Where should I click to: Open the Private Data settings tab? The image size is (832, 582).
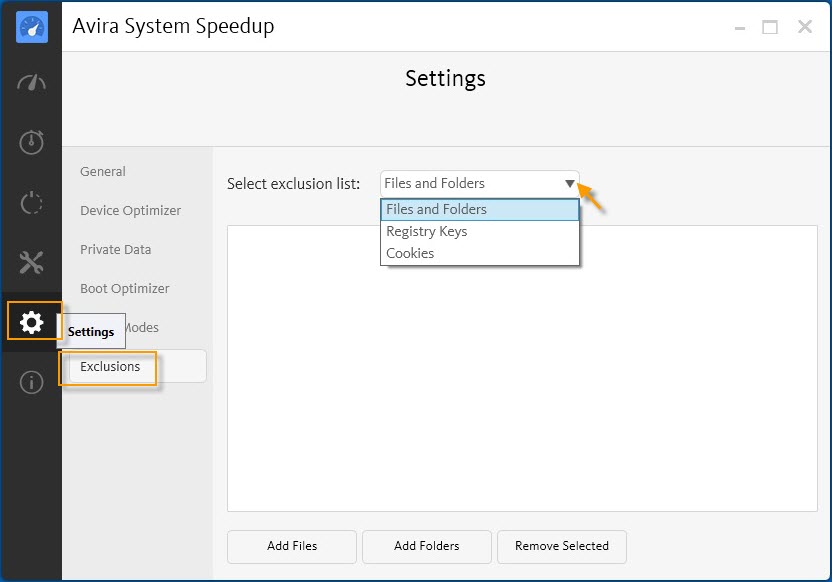click(116, 249)
